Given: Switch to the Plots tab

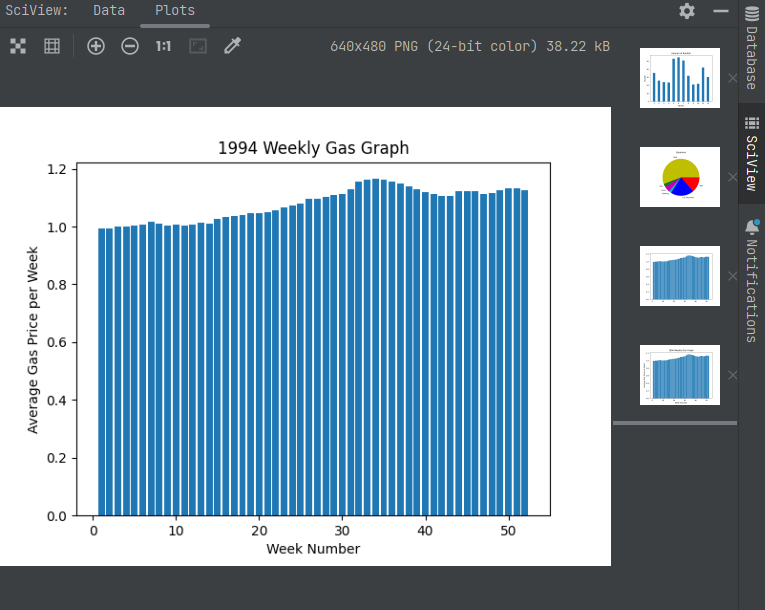Looking at the screenshot, I should tap(175, 10).
